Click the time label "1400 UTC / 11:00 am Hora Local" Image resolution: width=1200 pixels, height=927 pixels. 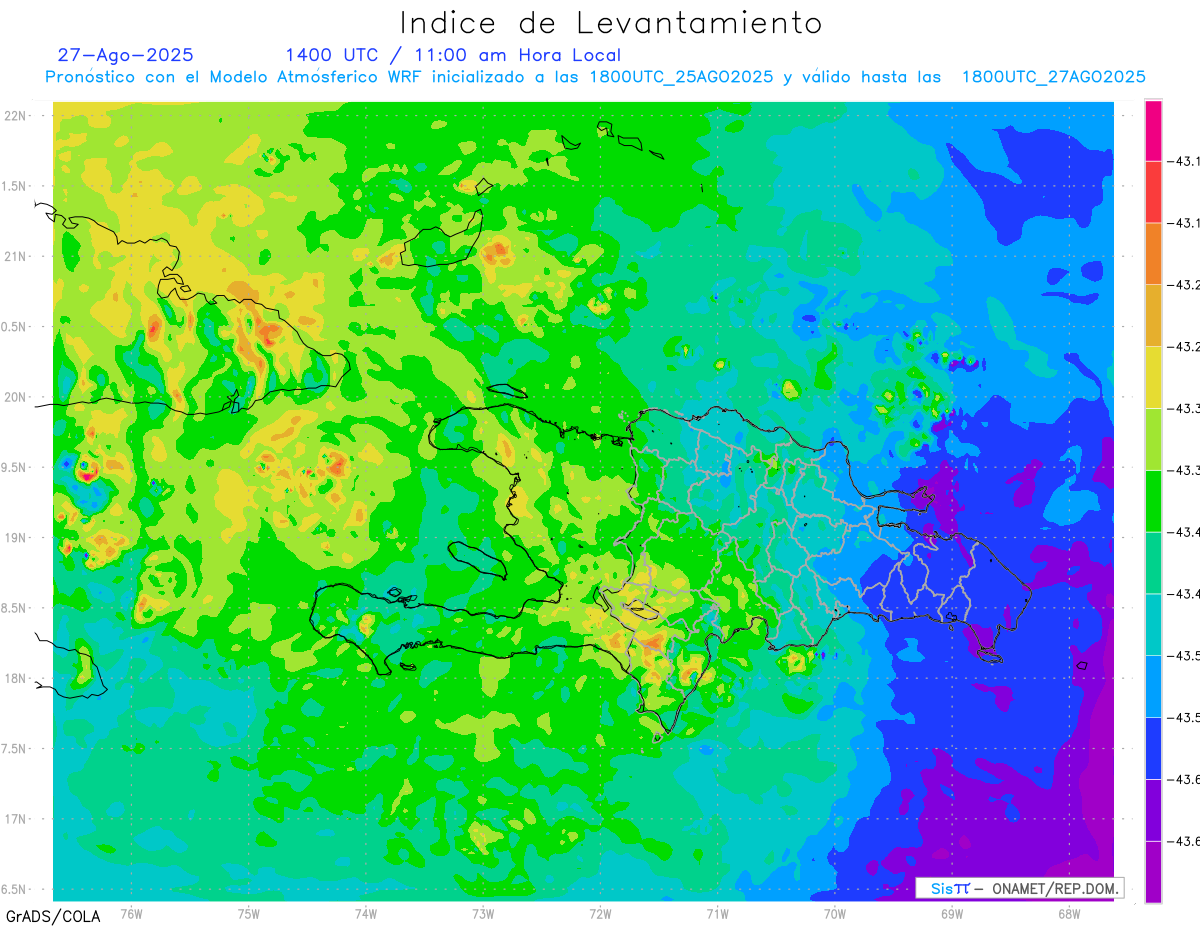453,55
